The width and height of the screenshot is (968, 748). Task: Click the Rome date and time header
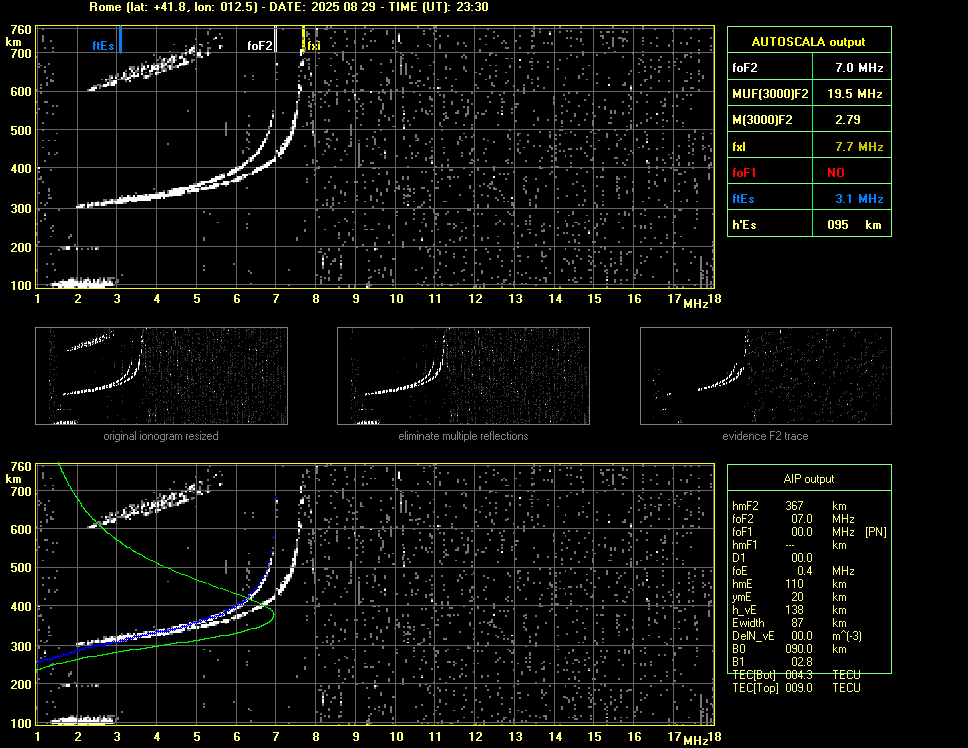coord(289,7)
